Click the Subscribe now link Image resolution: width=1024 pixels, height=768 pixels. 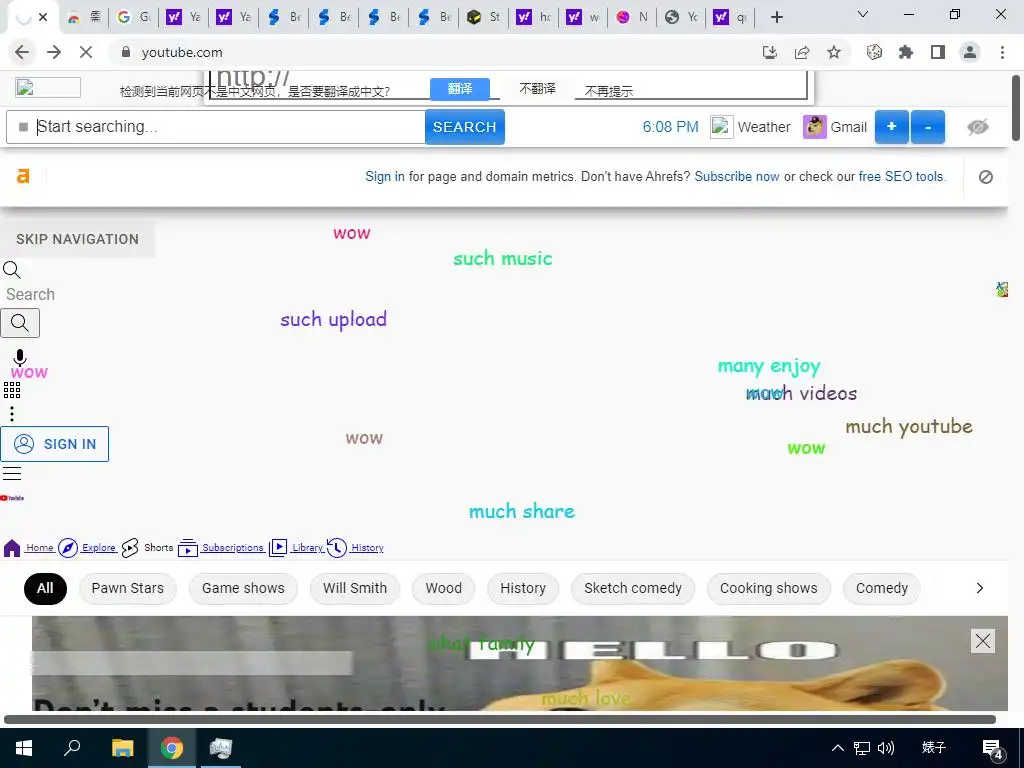point(737,176)
